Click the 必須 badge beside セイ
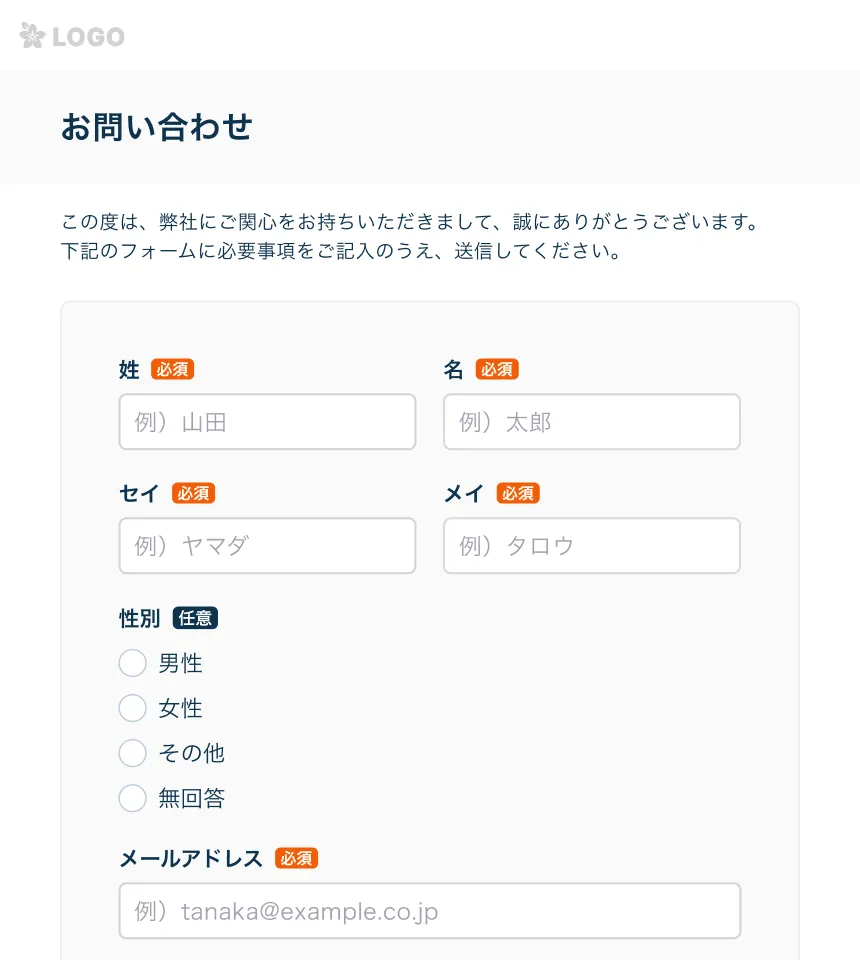 click(x=193, y=493)
